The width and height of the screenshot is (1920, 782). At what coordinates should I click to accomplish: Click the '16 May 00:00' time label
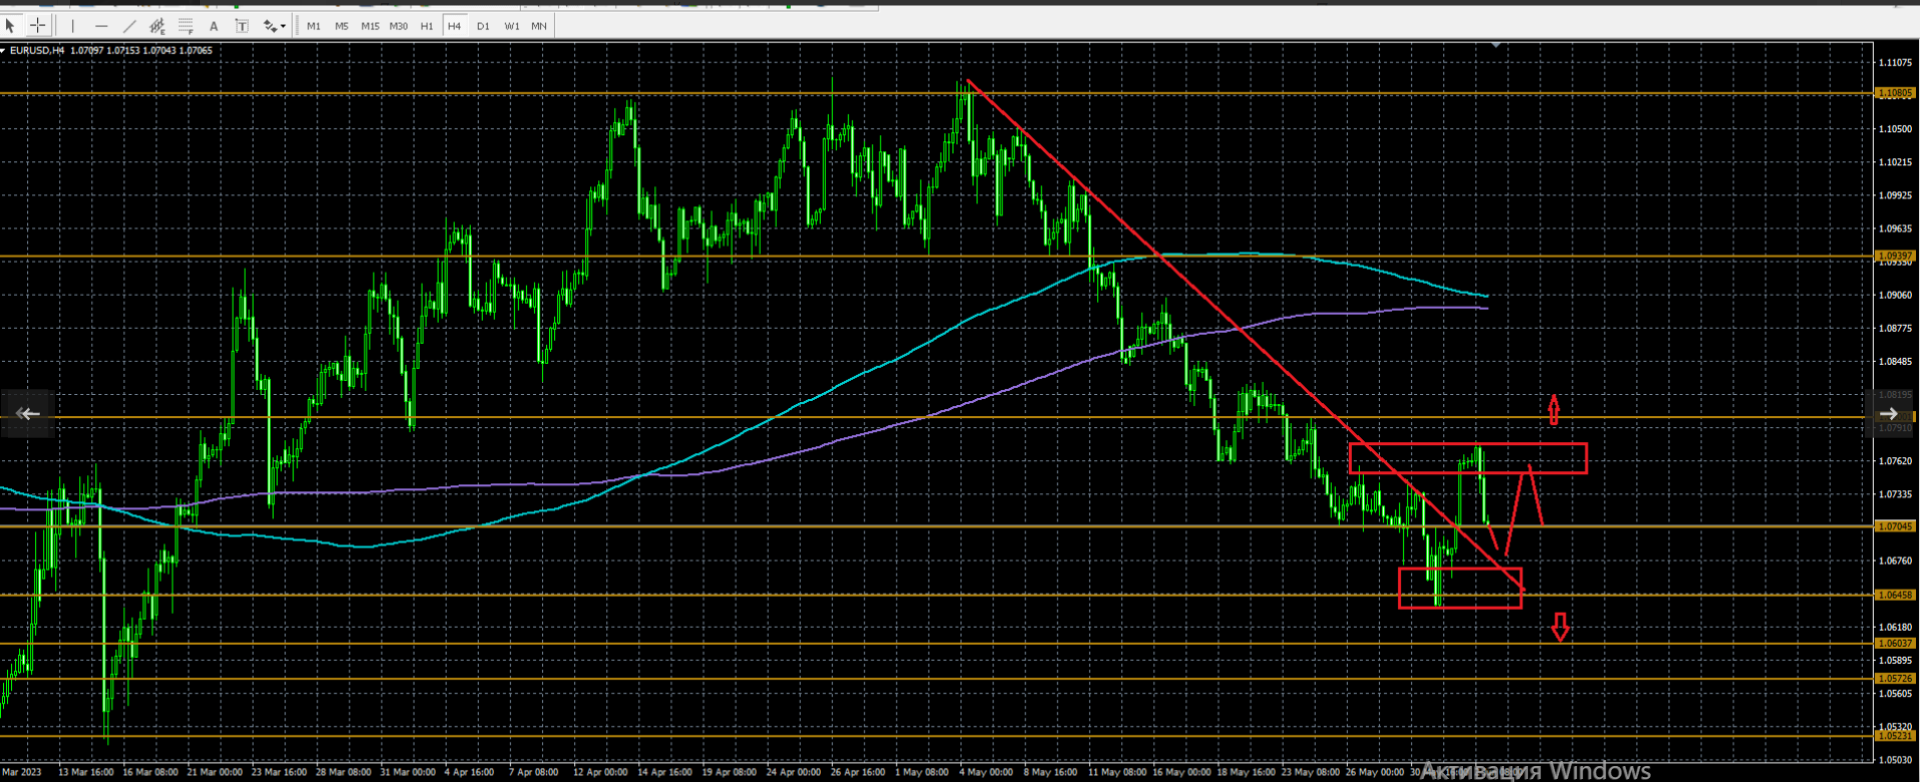[x=1181, y=772]
